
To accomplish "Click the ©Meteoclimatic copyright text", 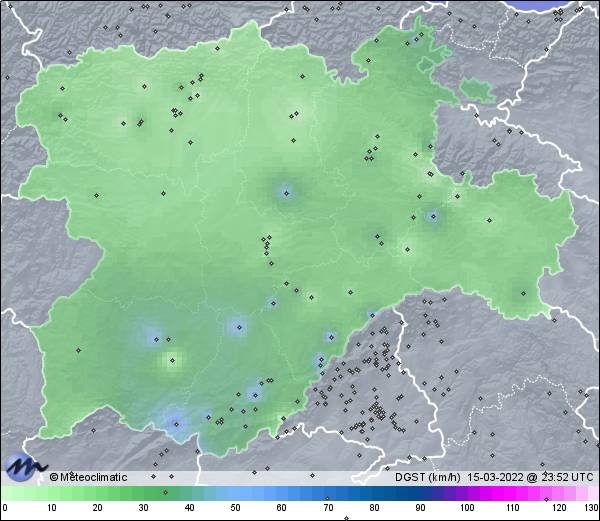I will 88,477.
